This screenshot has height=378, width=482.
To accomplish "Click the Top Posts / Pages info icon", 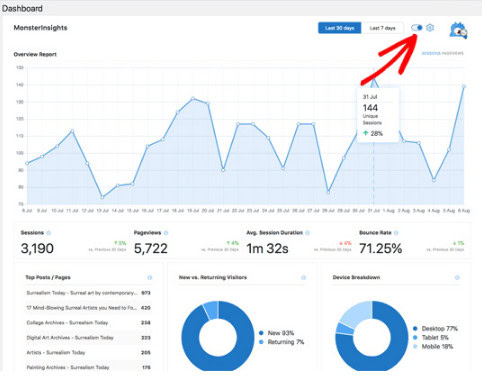I will [150, 278].
